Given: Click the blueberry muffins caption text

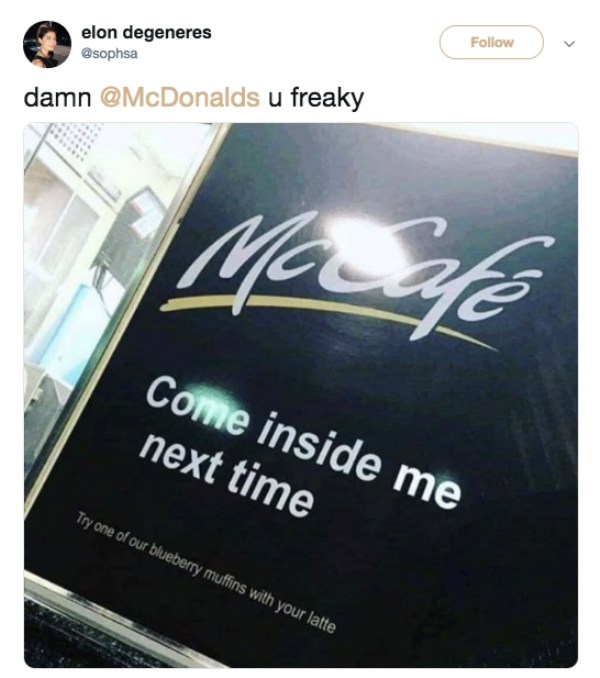Looking at the screenshot, I should (x=206, y=572).
